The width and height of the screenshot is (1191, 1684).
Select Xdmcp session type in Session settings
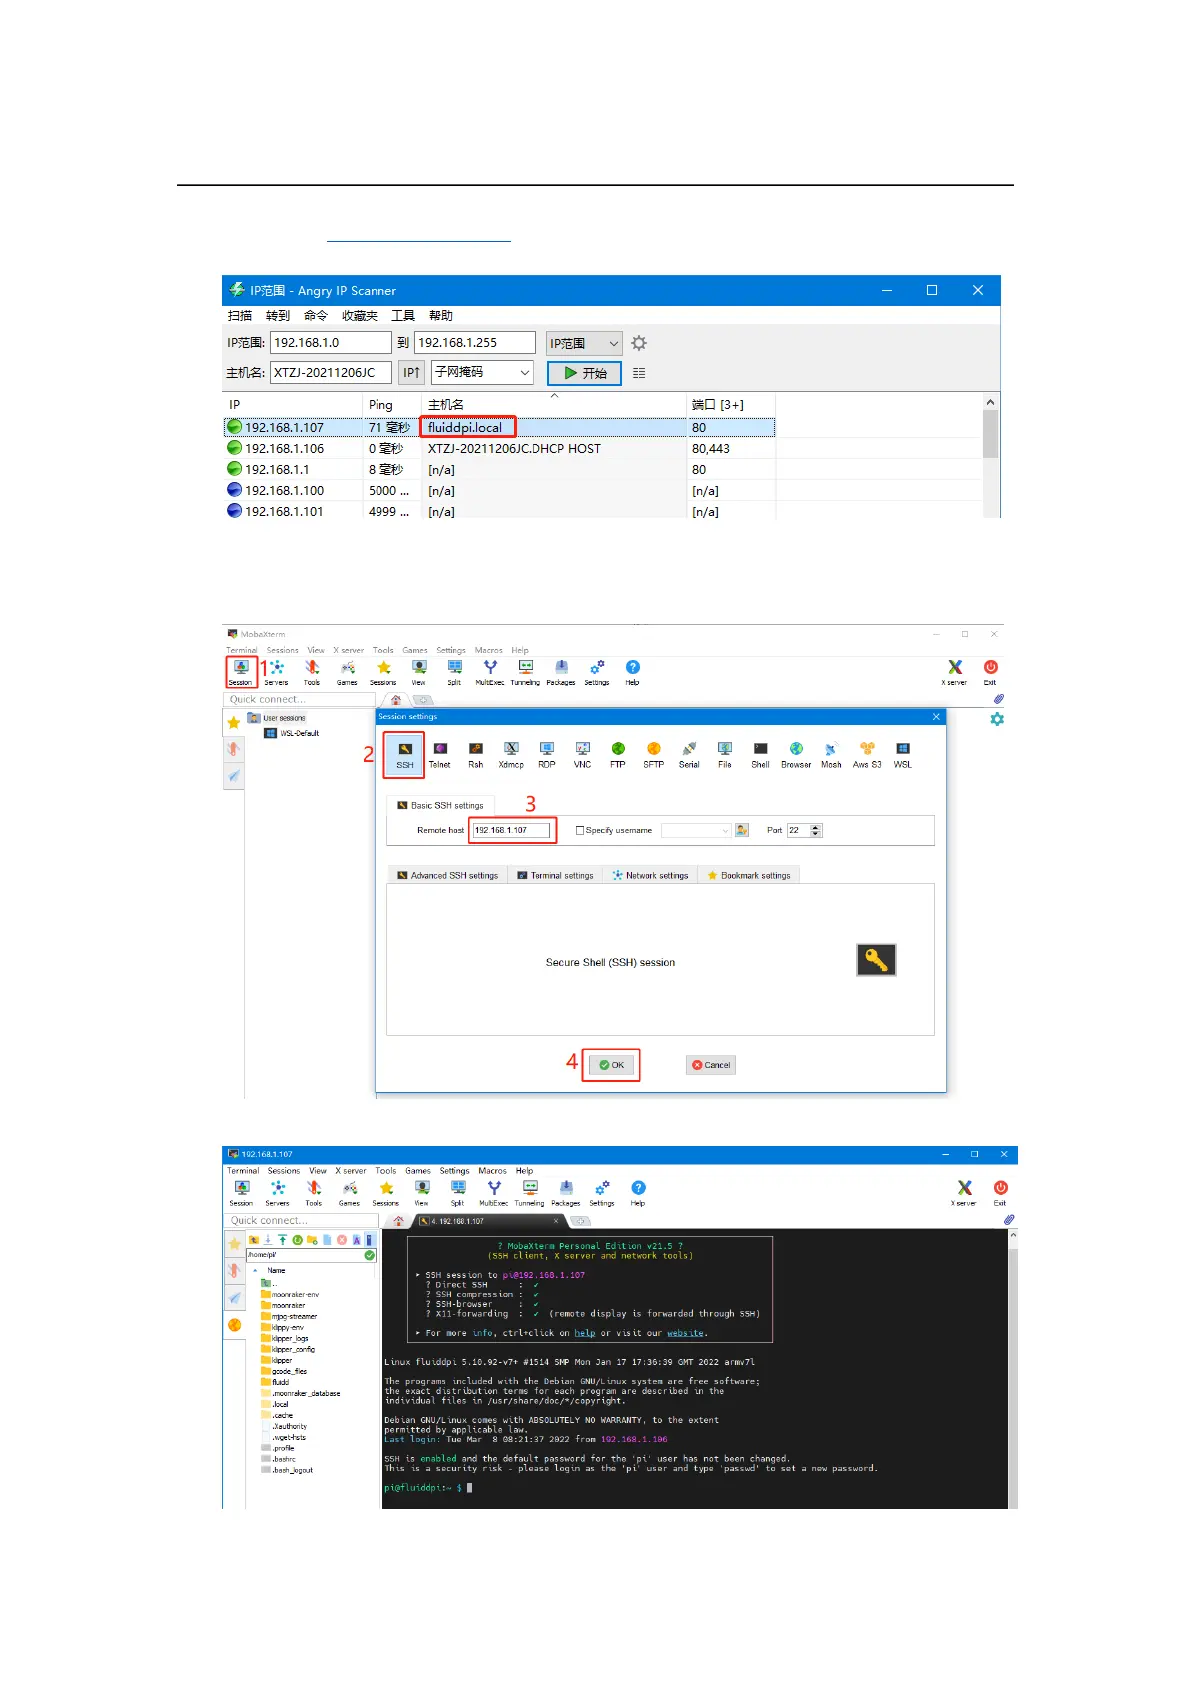[x=511, y=754]
